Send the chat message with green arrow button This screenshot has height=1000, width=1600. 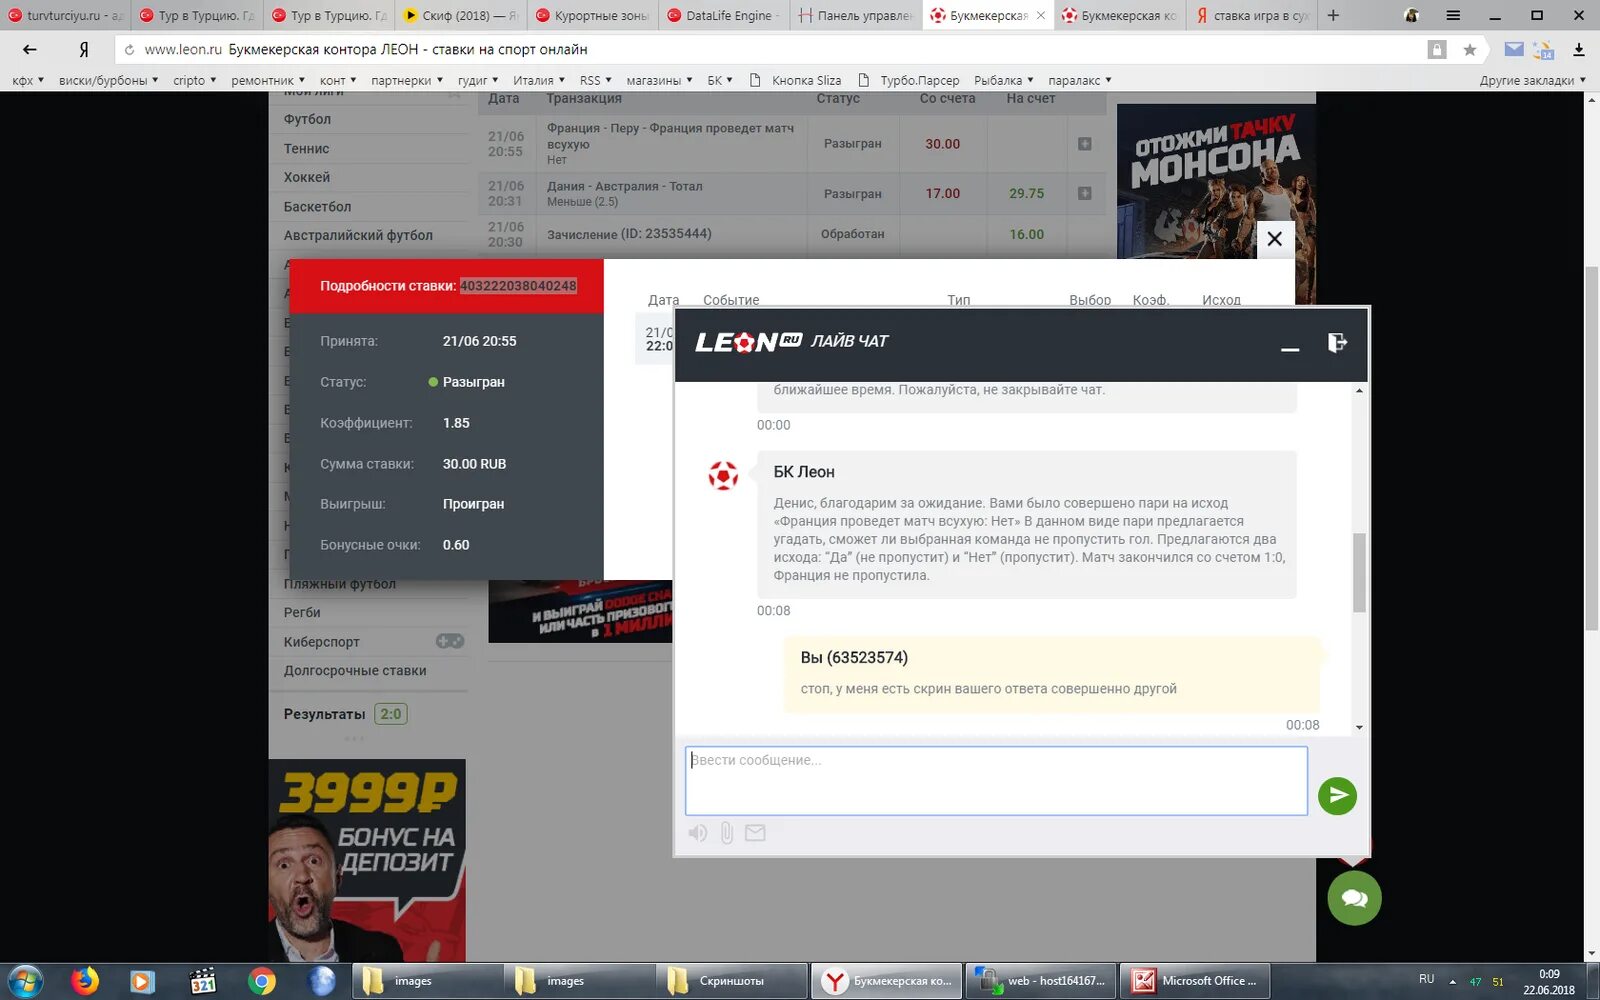1337,796
